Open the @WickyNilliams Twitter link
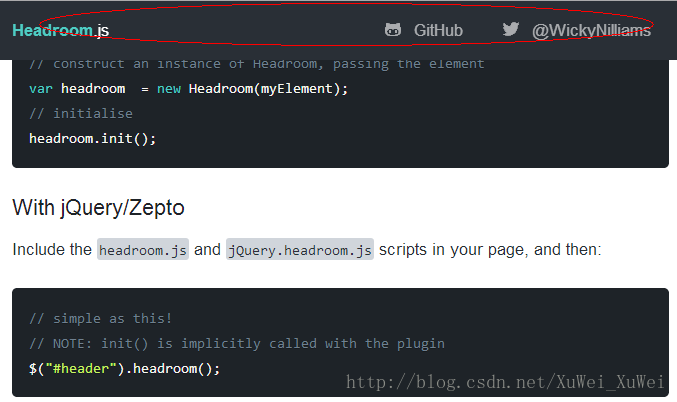This screenshot has width=677, height=402. pyautogui.click(x=591, y=31)
